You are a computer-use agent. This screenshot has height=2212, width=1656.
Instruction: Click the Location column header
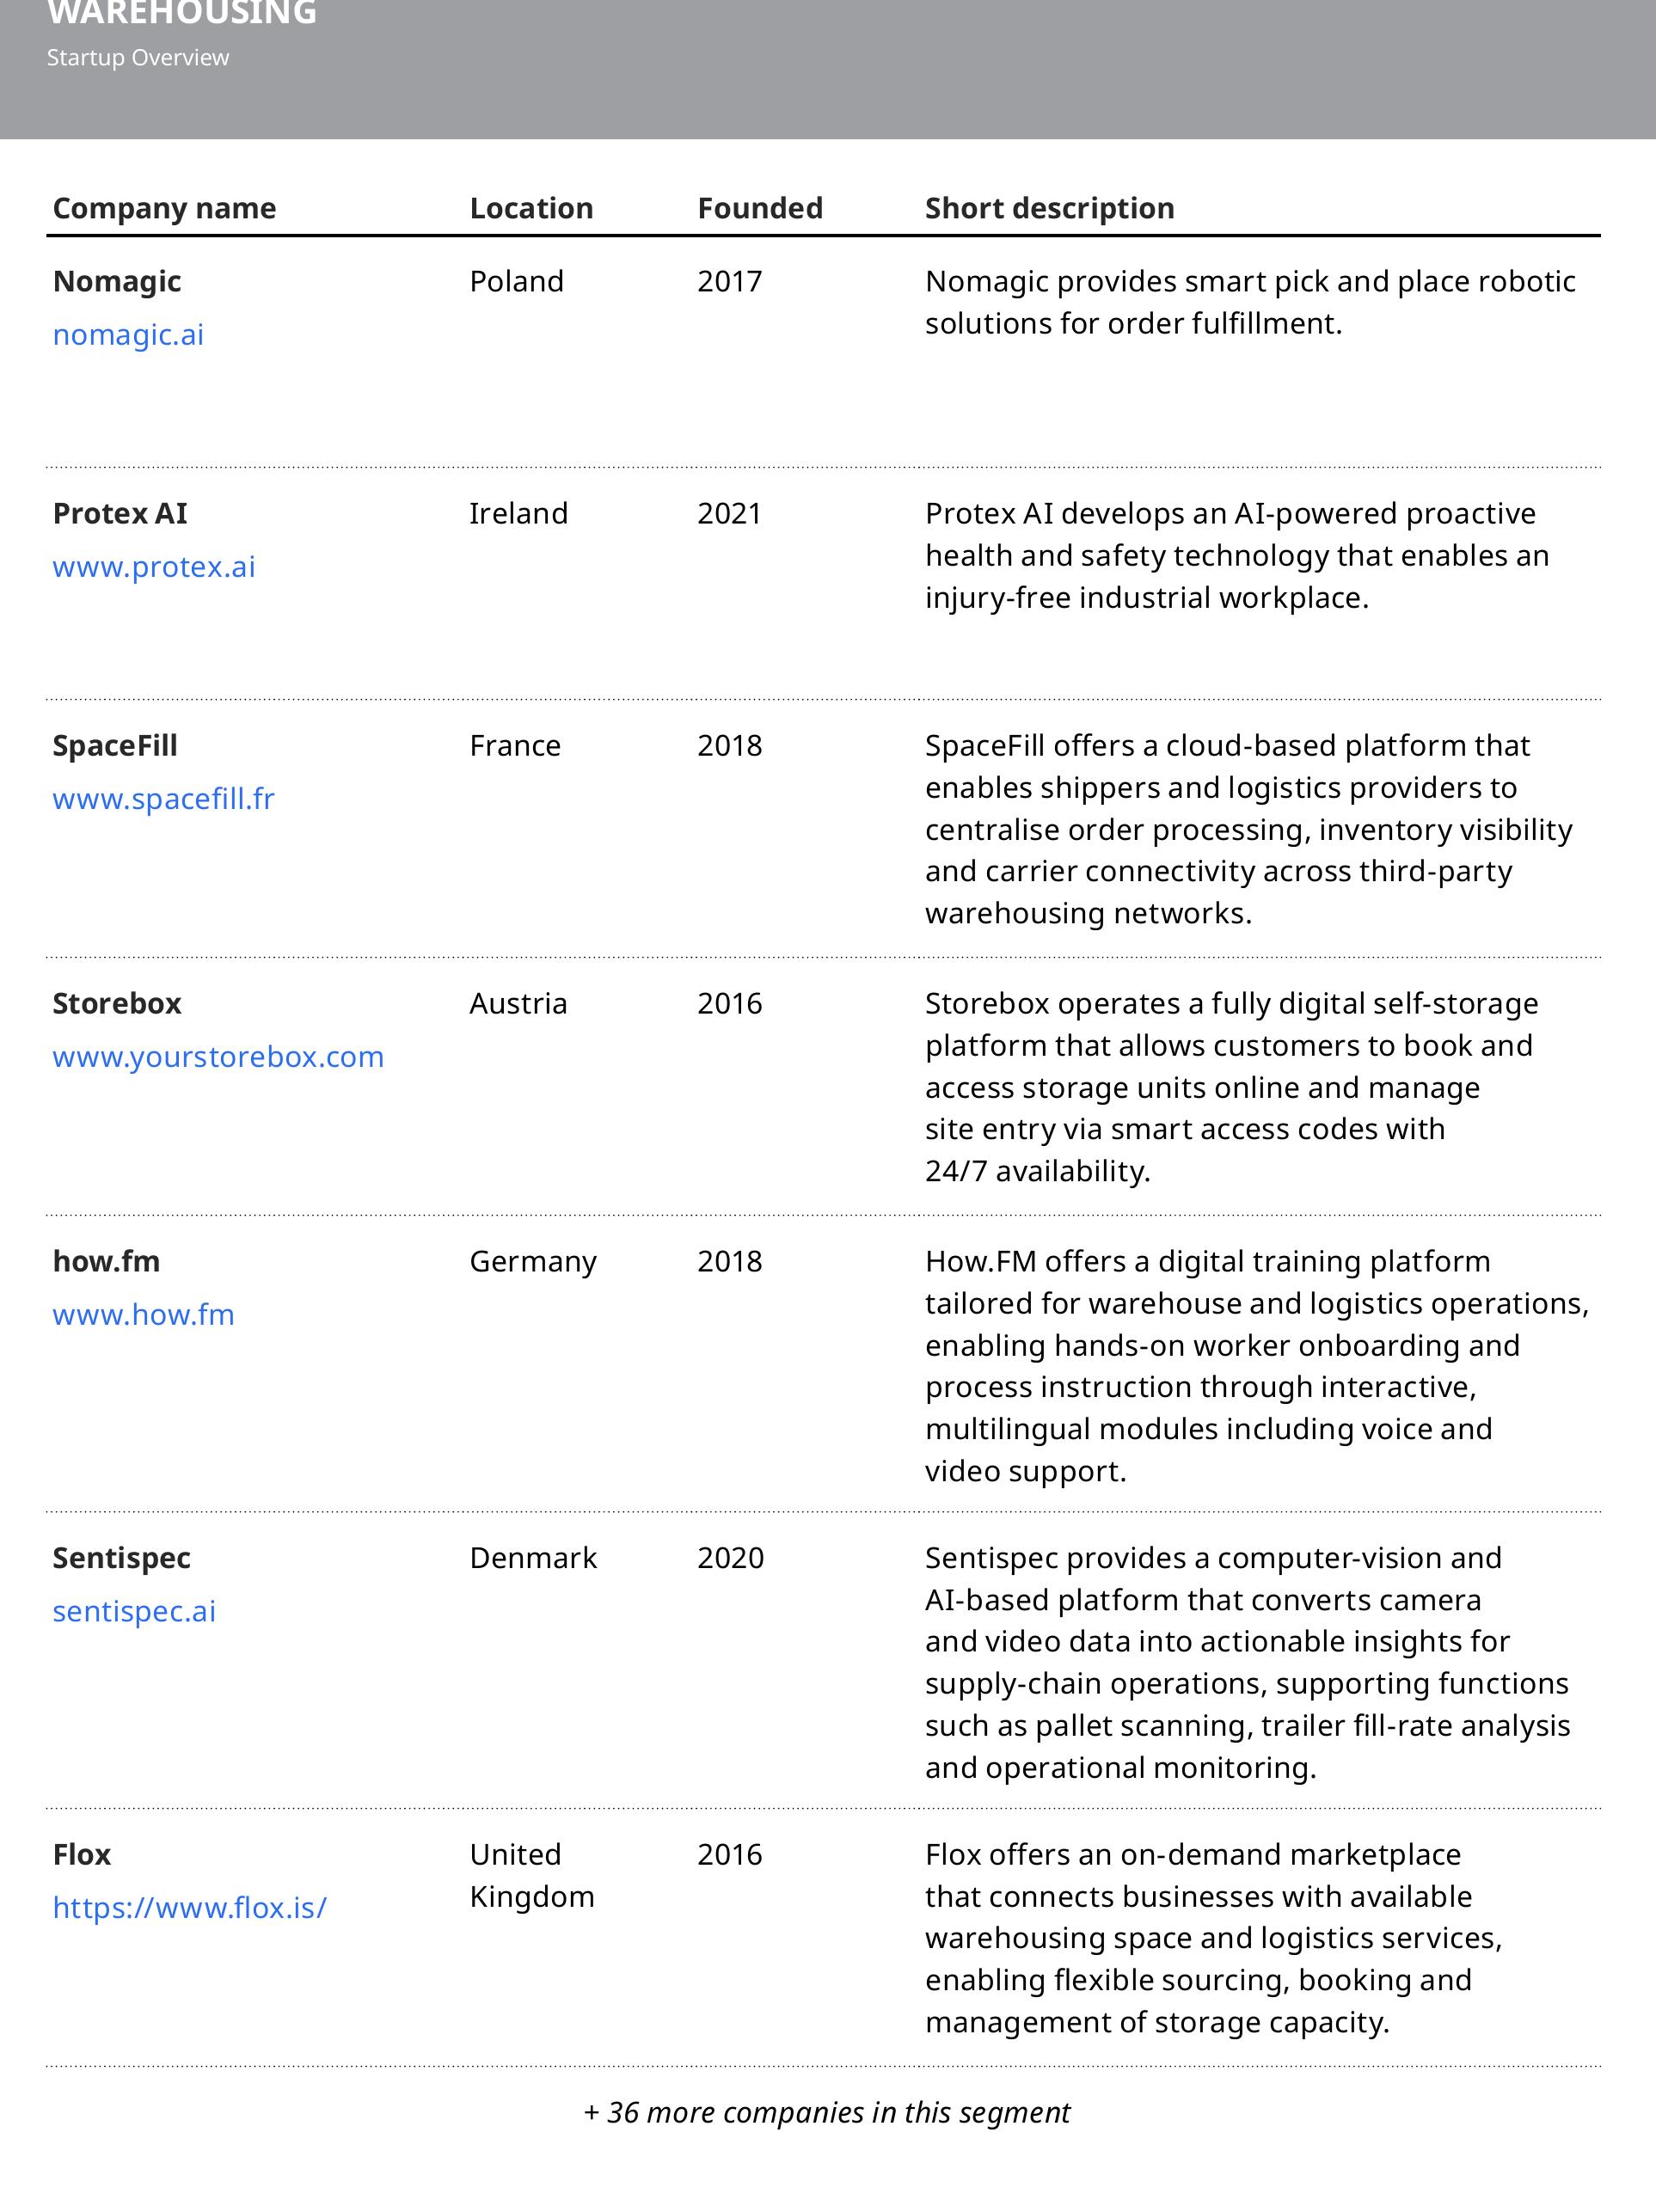[531, 208]
